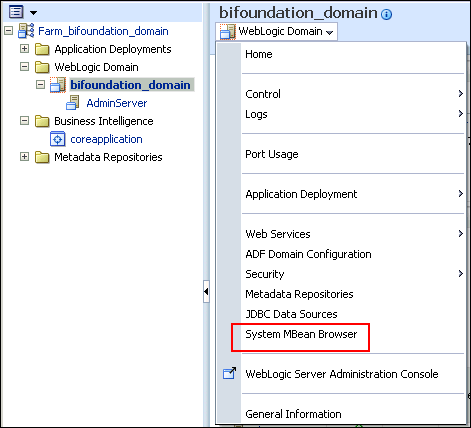Click the WebLogic Domain menu button icon
Screen dimensions: 471x428
pos(228,32)
